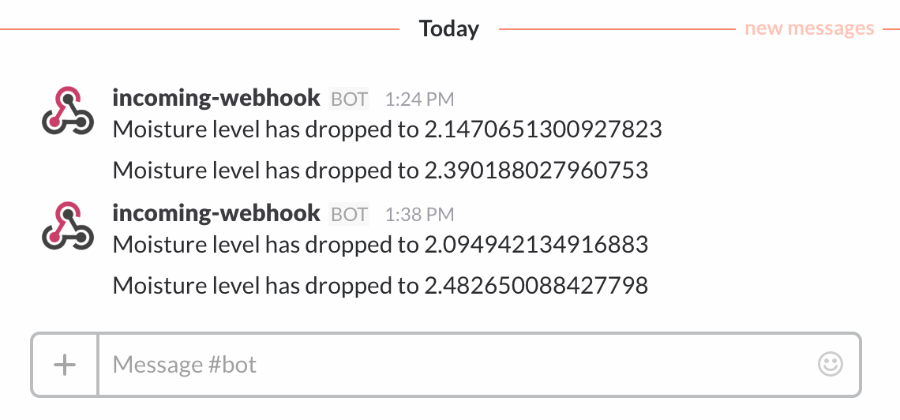Click the number 2.094942134916883 in the message
This screenshot has height=420, width=900.
coord(536,244)
